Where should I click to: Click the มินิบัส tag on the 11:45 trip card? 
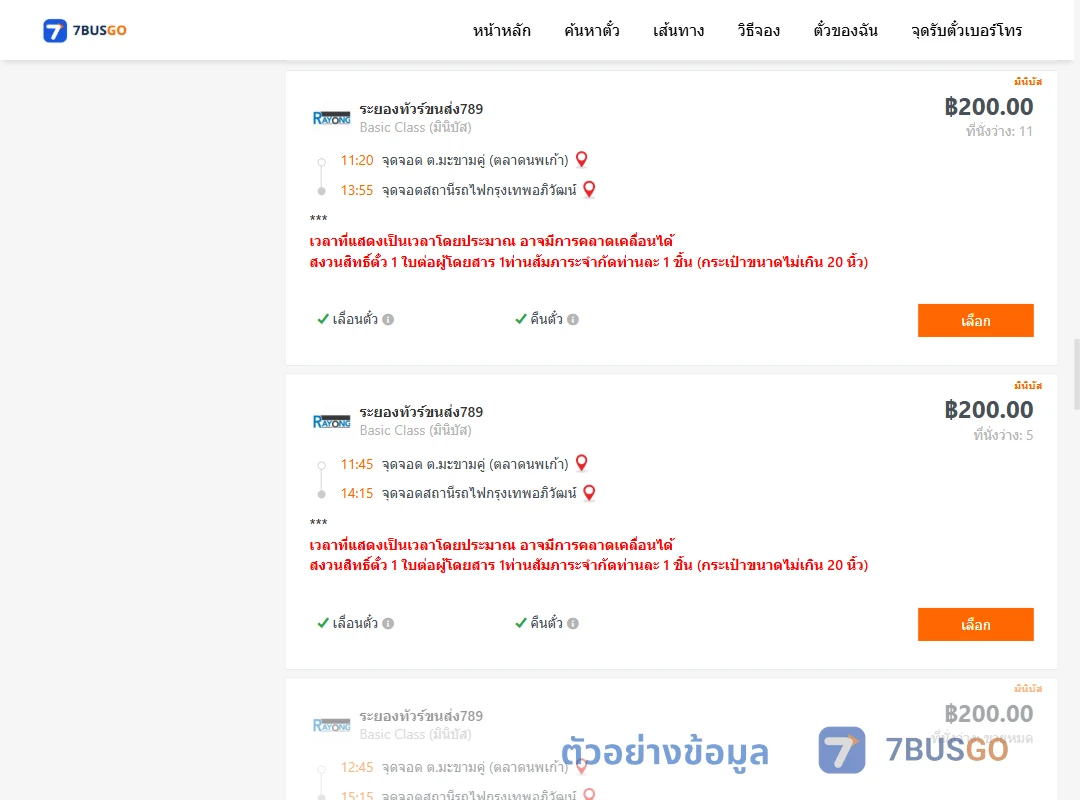point(1028,385)
